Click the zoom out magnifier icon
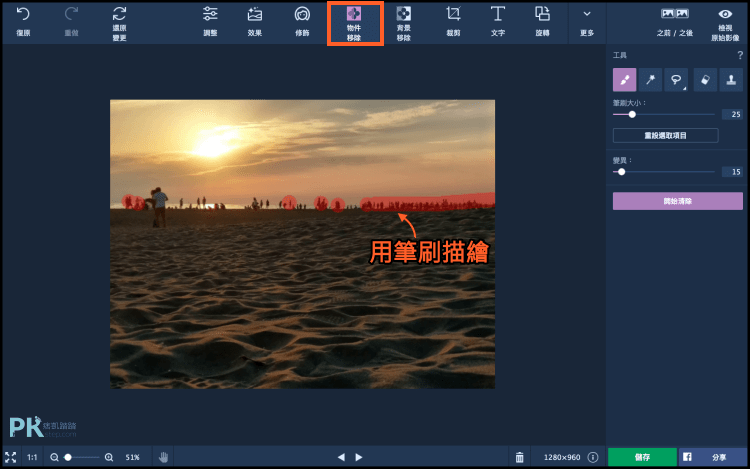This screenshot has height=469, width=750. 55,458
